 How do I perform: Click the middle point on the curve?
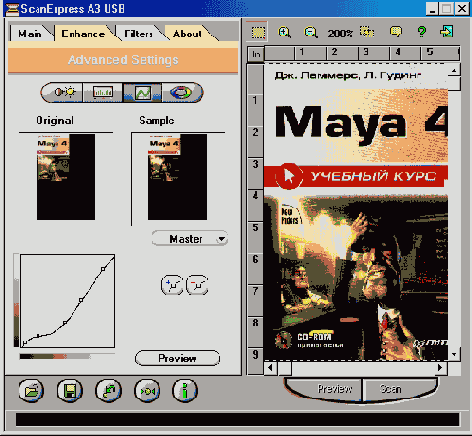click(81, 300)
